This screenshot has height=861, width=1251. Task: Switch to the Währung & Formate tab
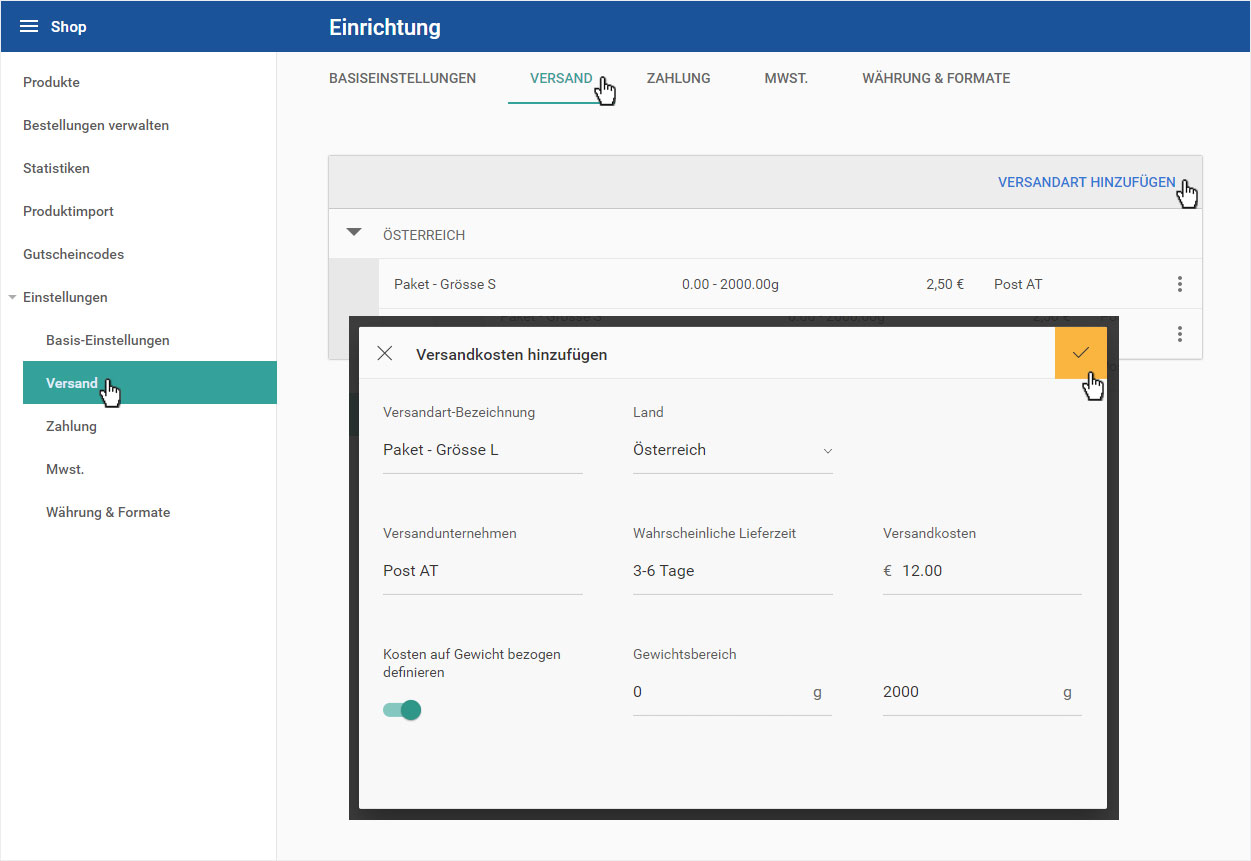pos(936,78)
